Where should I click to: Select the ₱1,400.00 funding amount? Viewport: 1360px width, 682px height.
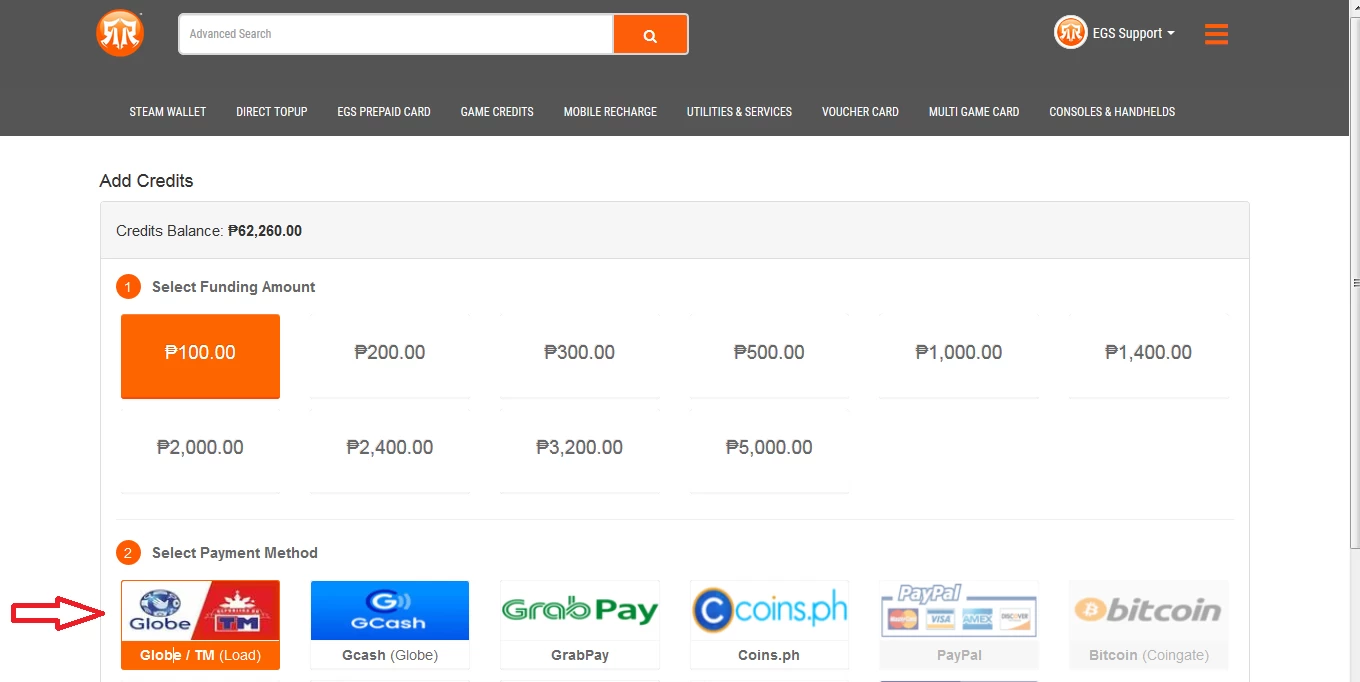coord(1148,356)
